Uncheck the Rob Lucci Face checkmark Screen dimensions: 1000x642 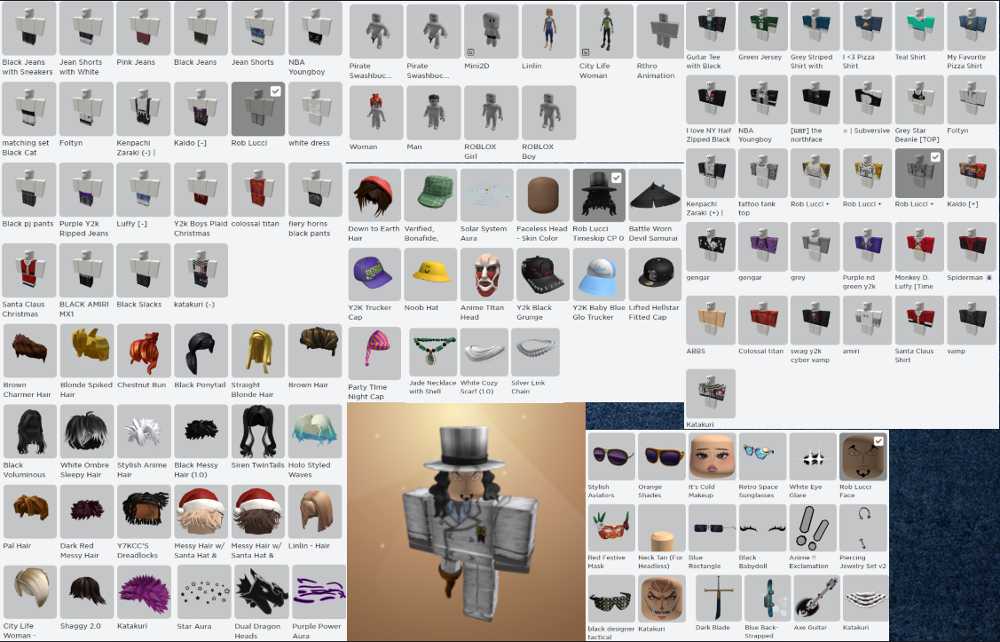click(x=878, y=441)
